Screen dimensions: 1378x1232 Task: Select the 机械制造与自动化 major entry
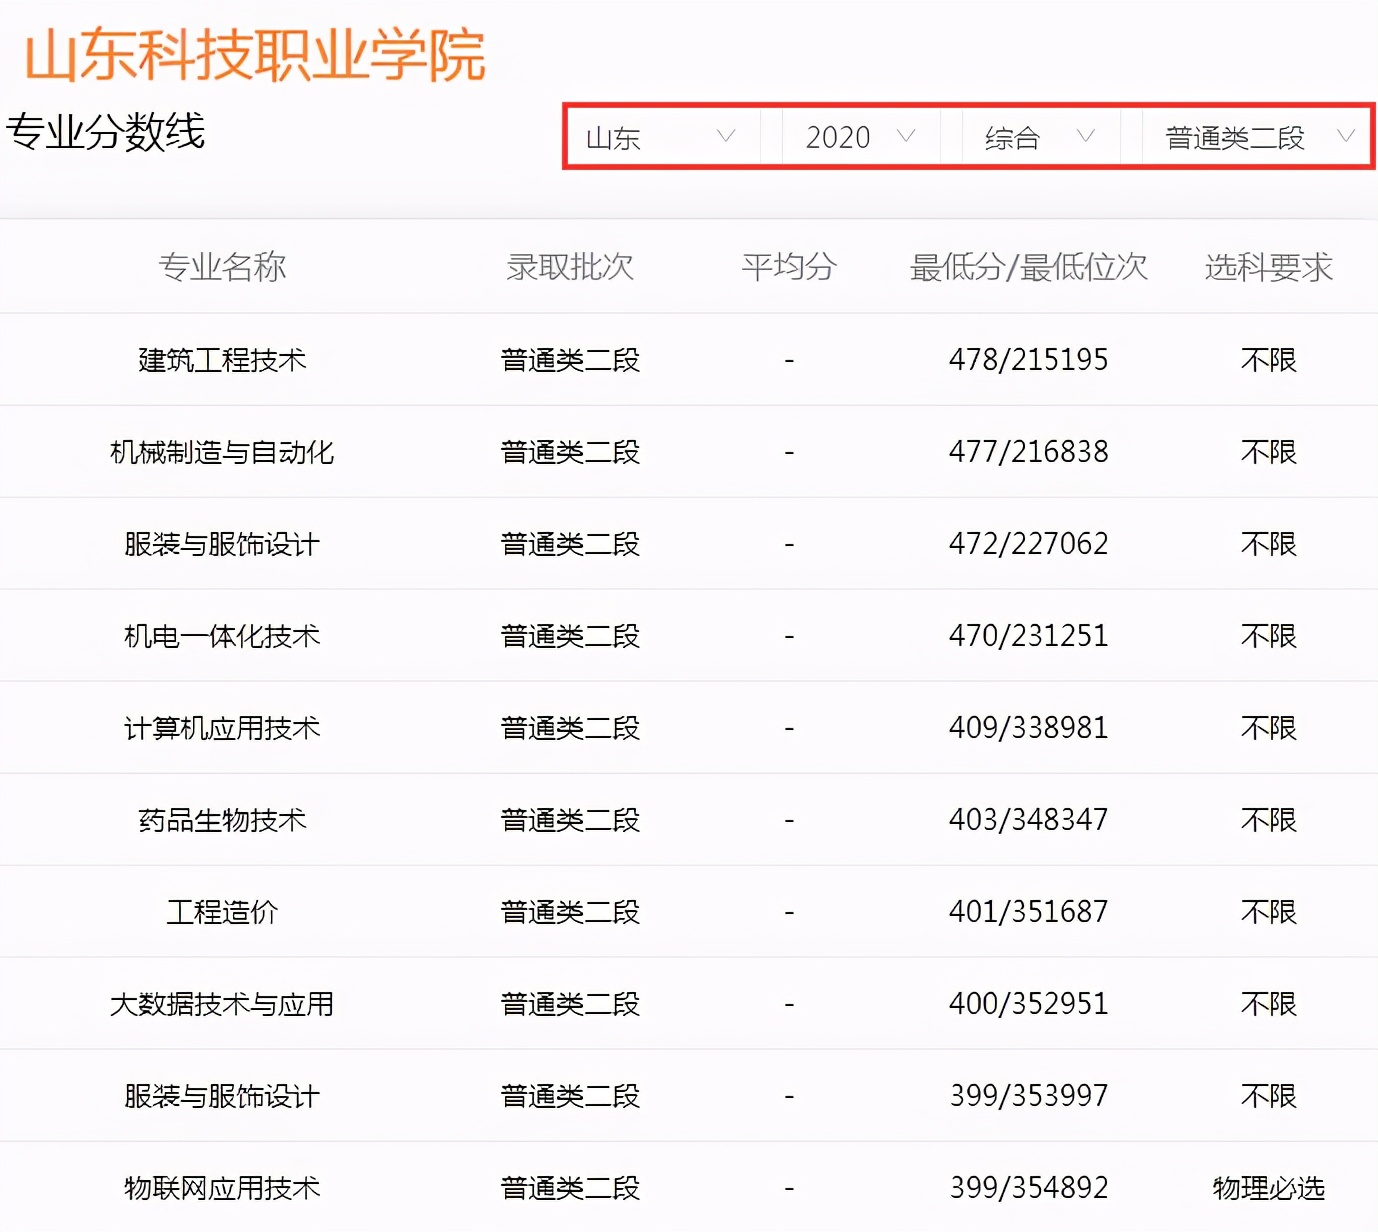click(x=222, y=452)
